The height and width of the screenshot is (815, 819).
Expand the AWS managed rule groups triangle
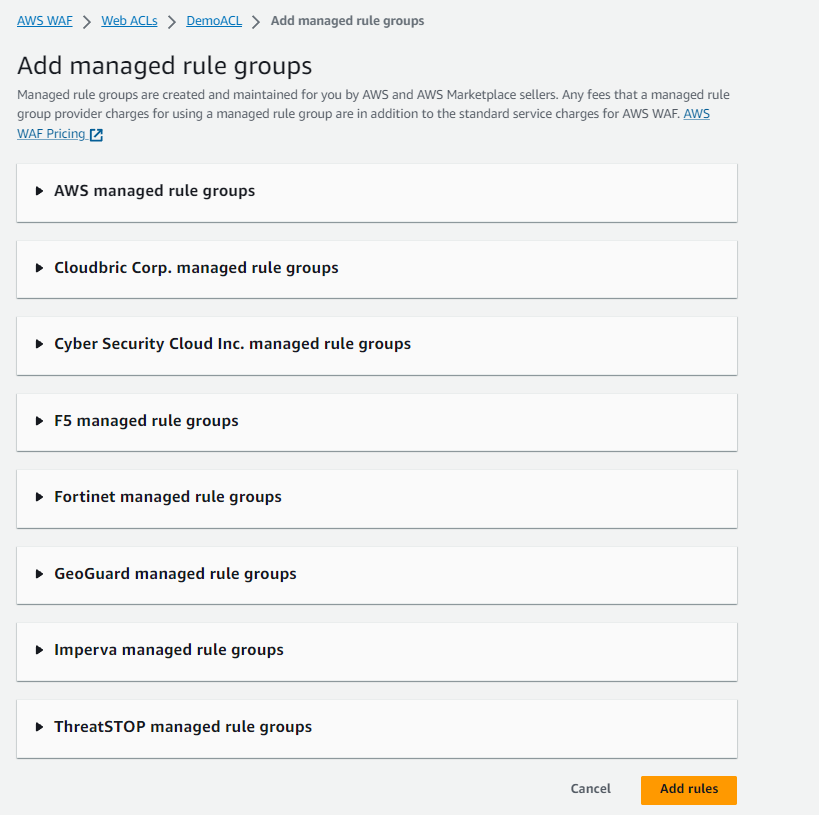[x=39, y=191]
